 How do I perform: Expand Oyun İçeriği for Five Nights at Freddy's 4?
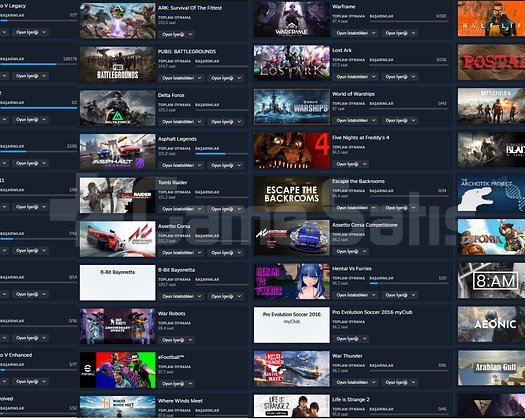(351, 164)
